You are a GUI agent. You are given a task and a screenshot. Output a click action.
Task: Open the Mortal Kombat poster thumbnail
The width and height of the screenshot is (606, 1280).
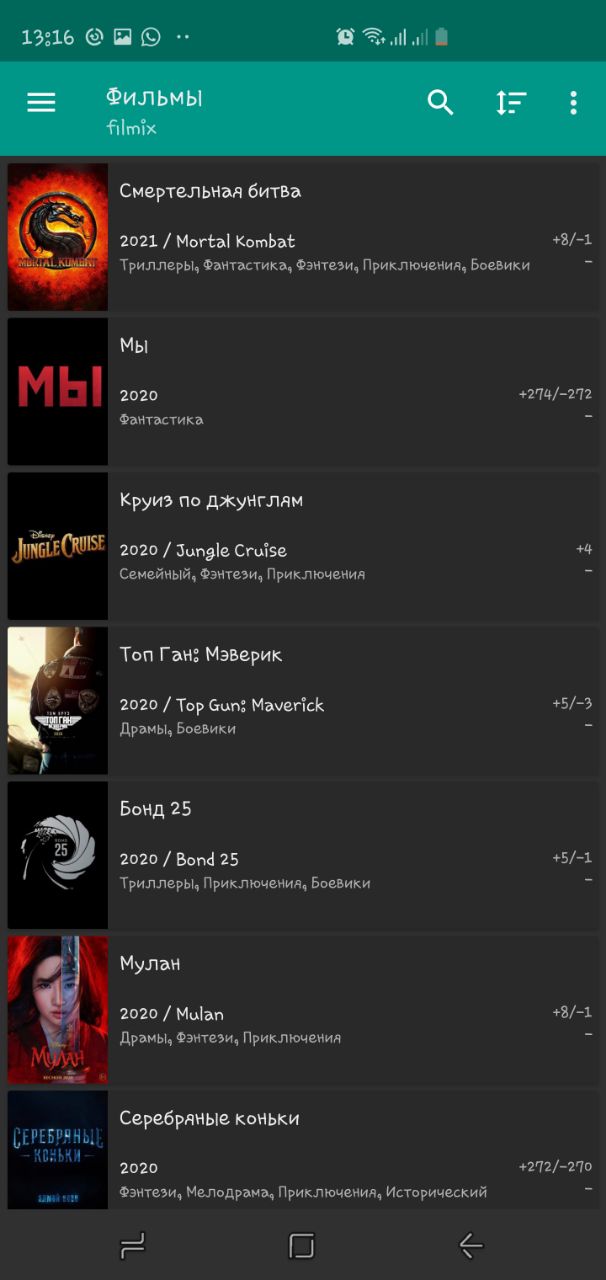pyautogui.click(x=58, y=237)
